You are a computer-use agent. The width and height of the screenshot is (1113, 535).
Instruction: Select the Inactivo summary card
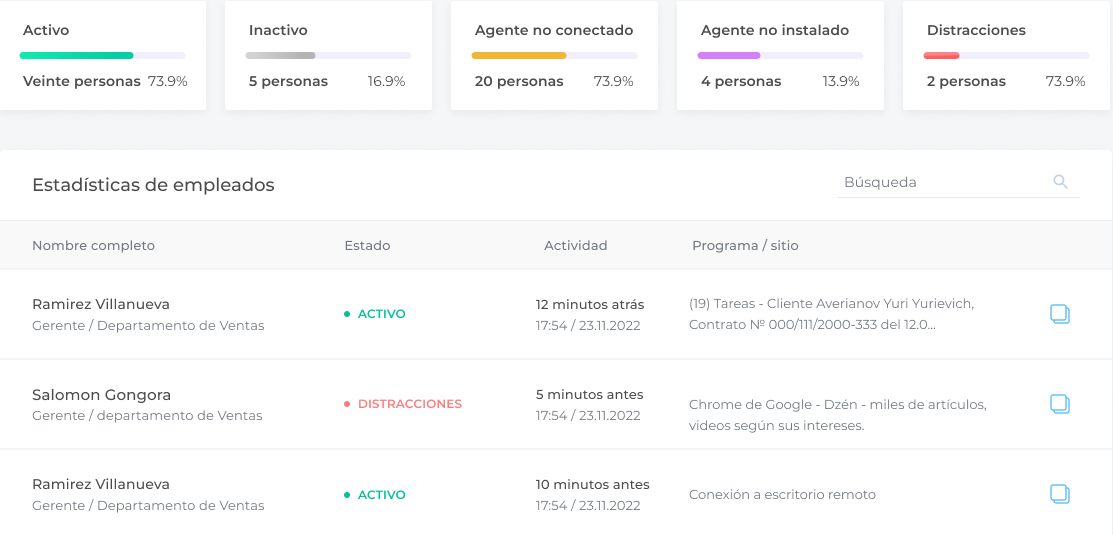point(329,55)
